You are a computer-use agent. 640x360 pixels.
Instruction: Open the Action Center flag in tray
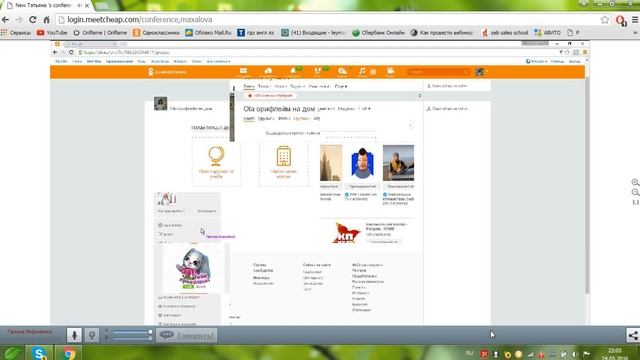tap(586, 354)
